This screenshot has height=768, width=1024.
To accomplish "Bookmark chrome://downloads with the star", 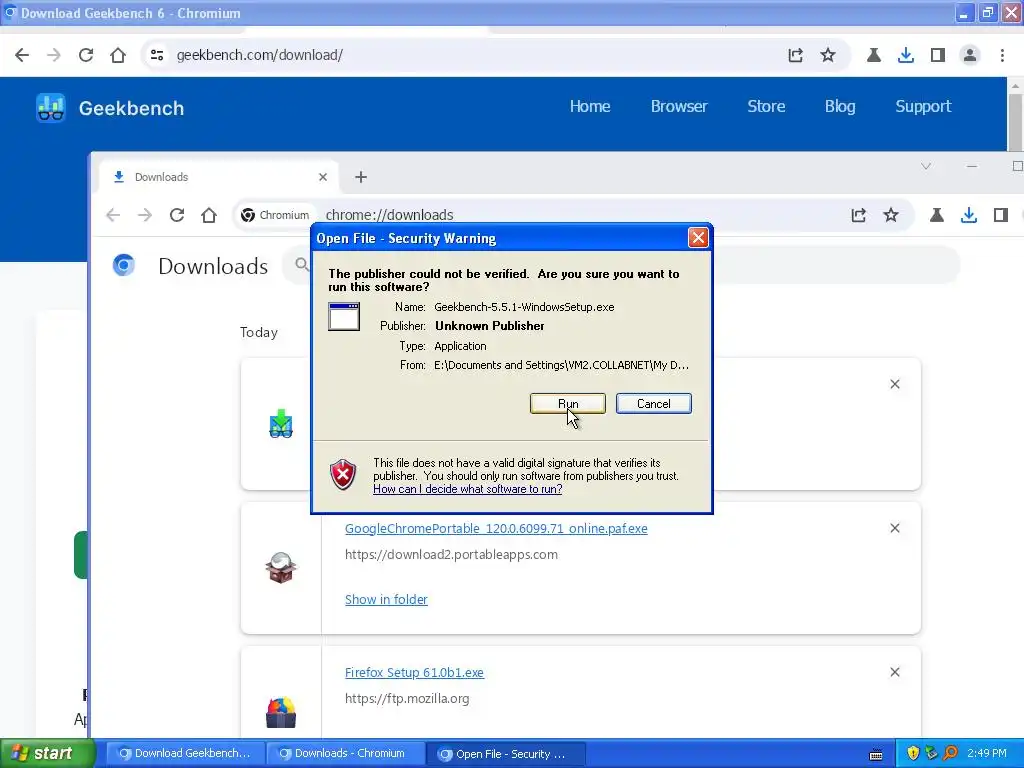I will pyautogui.click(x=891, y=215).
